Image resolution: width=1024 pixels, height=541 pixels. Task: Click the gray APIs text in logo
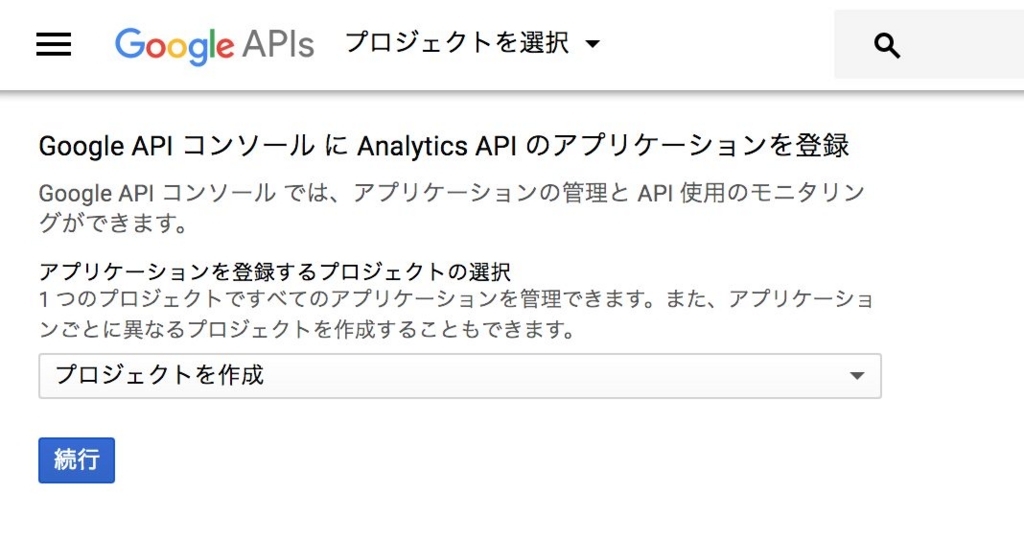coord(278,44)
